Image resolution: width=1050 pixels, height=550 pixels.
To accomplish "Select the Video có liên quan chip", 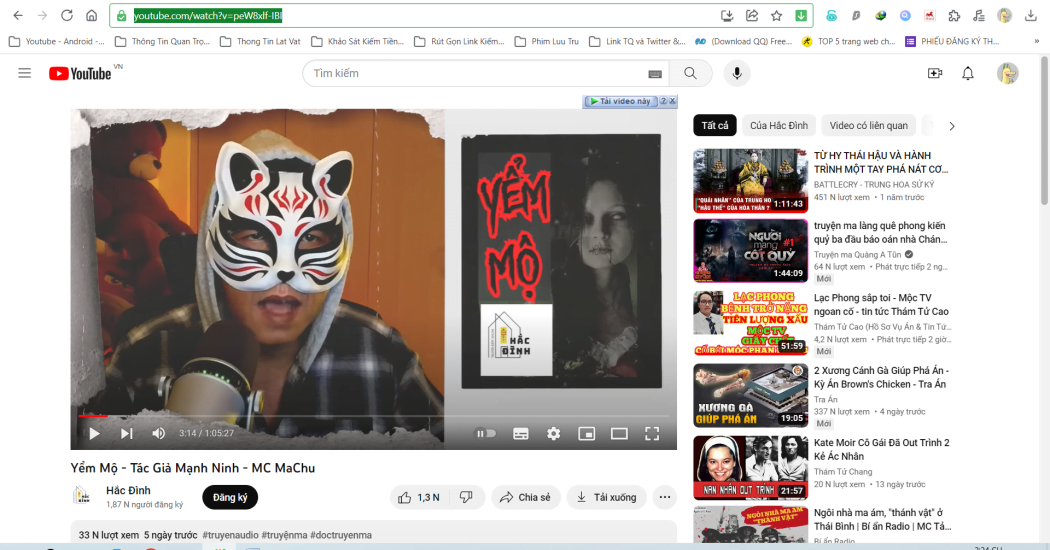I will coord(869,125).
